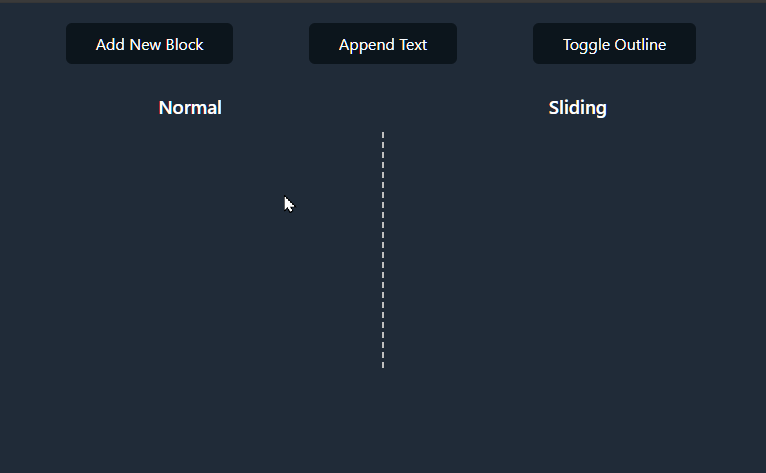This screenshot has width=766, height=473.
Task: Click the word "Text" on Append Text button
Action: tap(413, 44)
